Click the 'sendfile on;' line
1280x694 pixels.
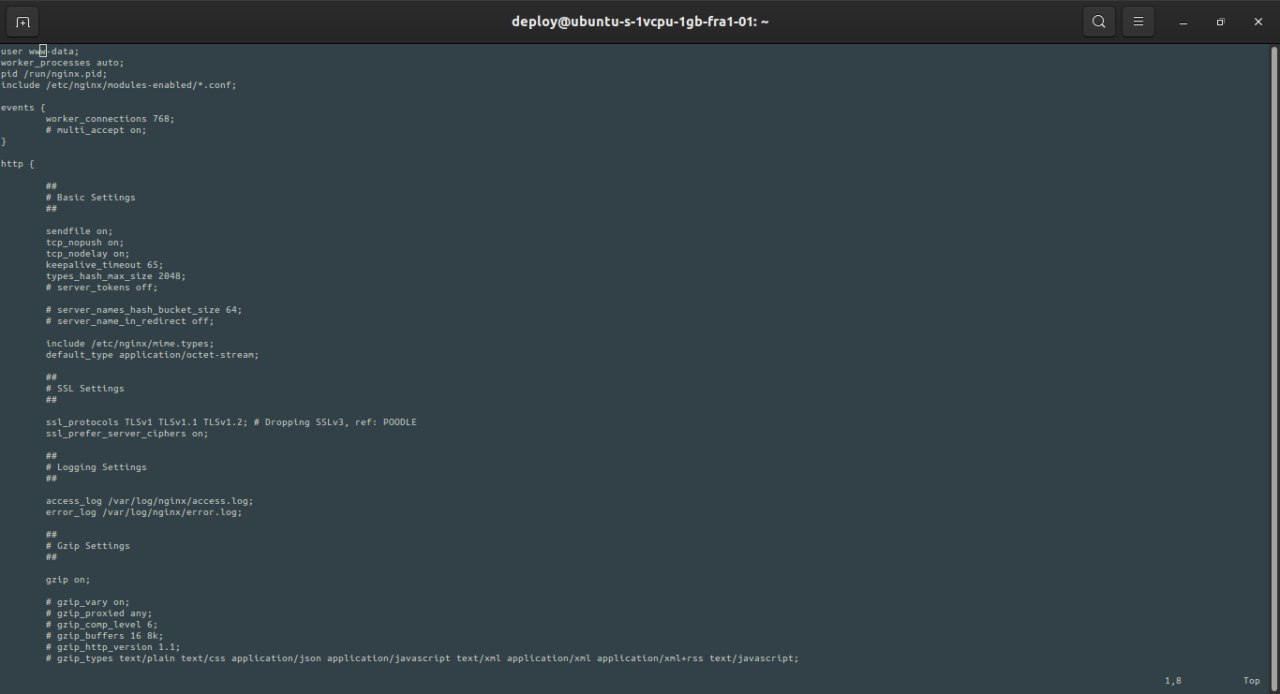[x=79, y=231]
